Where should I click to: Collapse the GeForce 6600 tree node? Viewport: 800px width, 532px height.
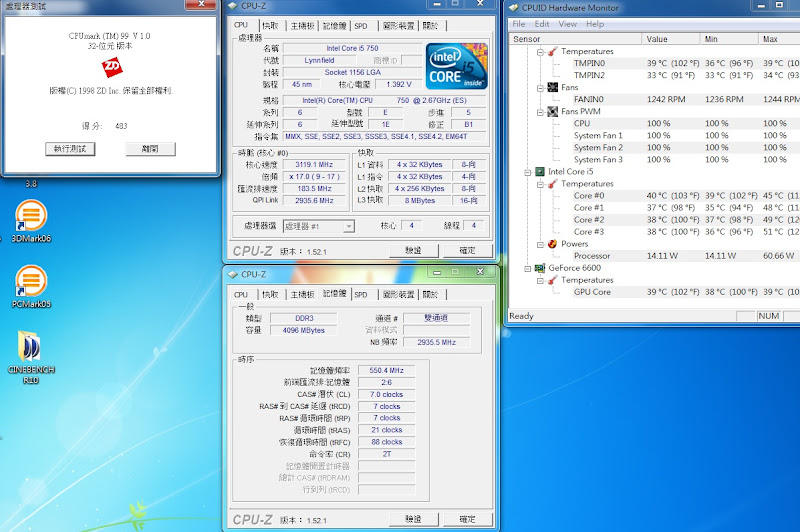coord(528,268)
